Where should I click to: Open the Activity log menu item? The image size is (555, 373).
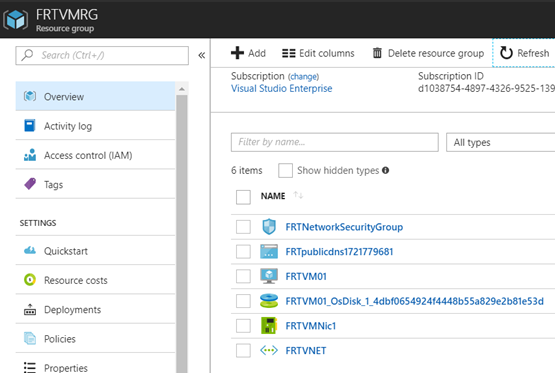[95, 126]
